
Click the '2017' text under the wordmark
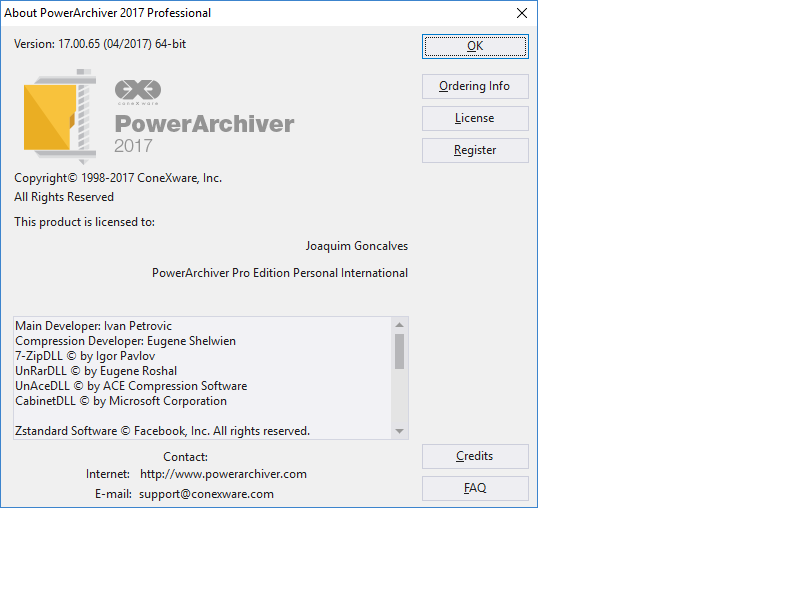click(x=133, y=146)
